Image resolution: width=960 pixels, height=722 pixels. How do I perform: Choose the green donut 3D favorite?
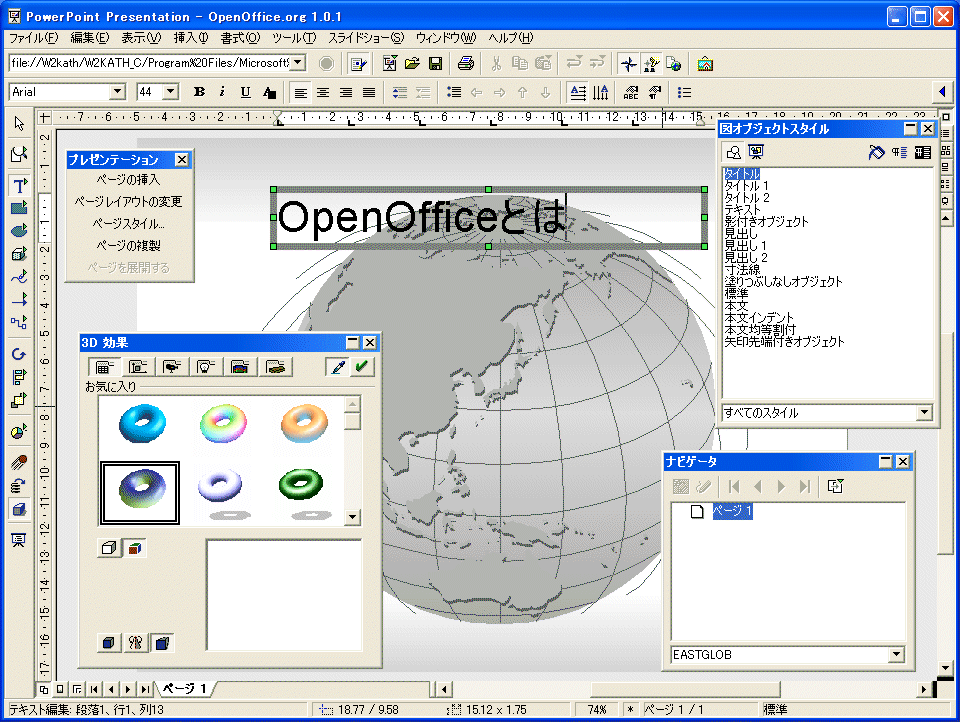[x=301, y=486]
